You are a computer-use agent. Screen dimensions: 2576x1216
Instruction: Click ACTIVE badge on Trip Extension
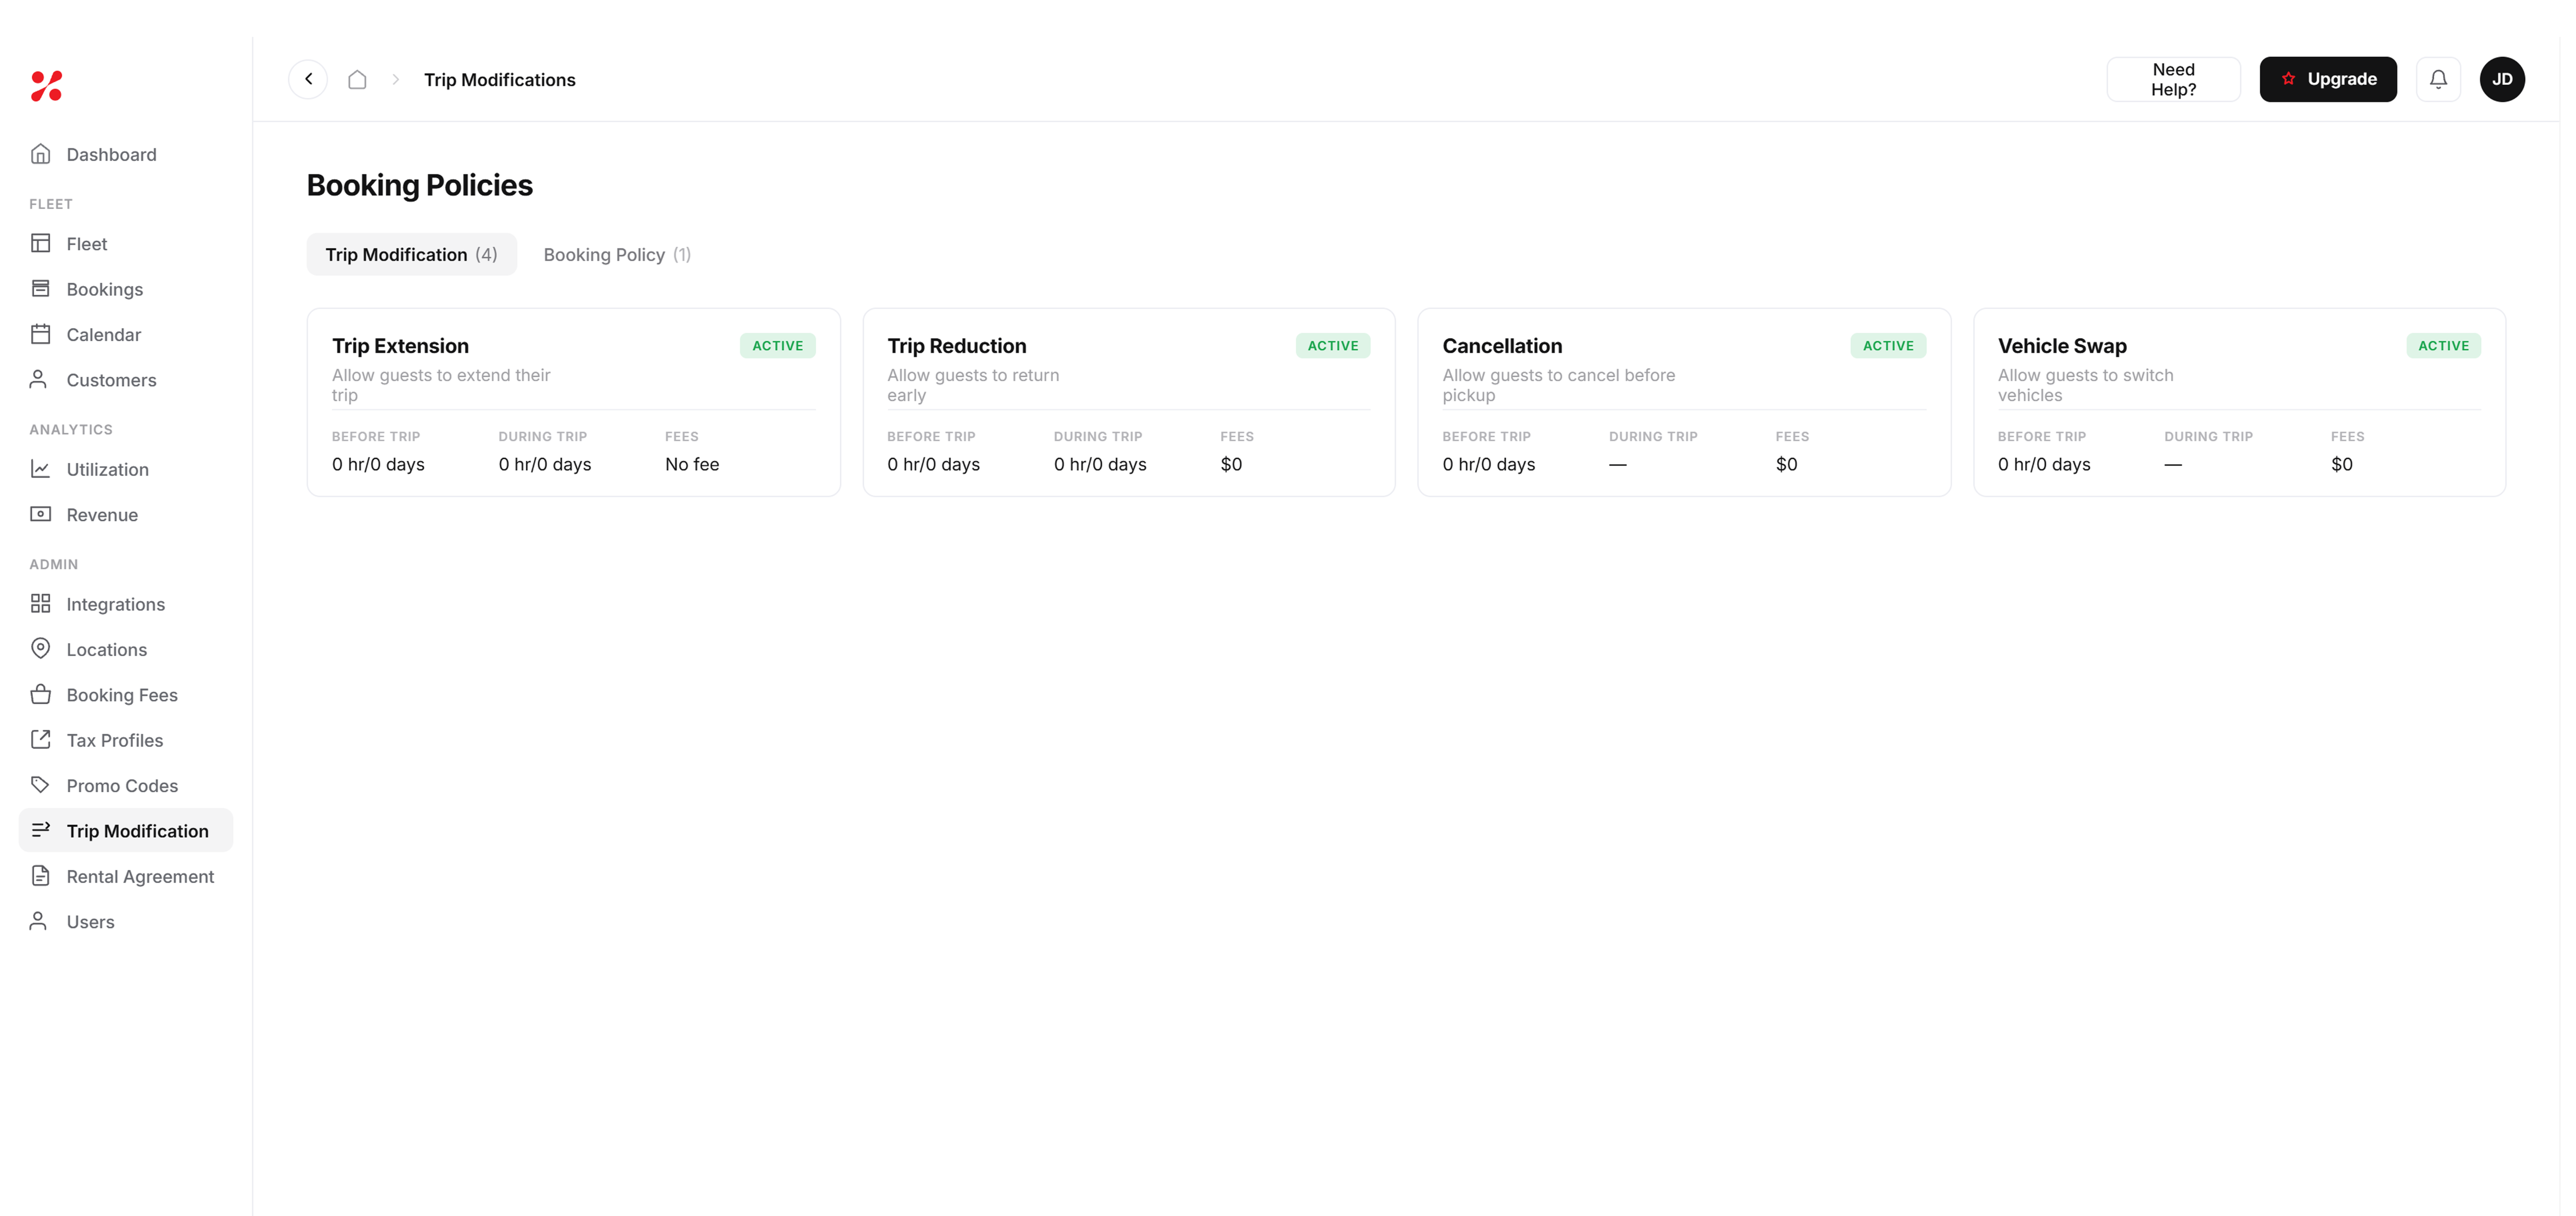777,345
